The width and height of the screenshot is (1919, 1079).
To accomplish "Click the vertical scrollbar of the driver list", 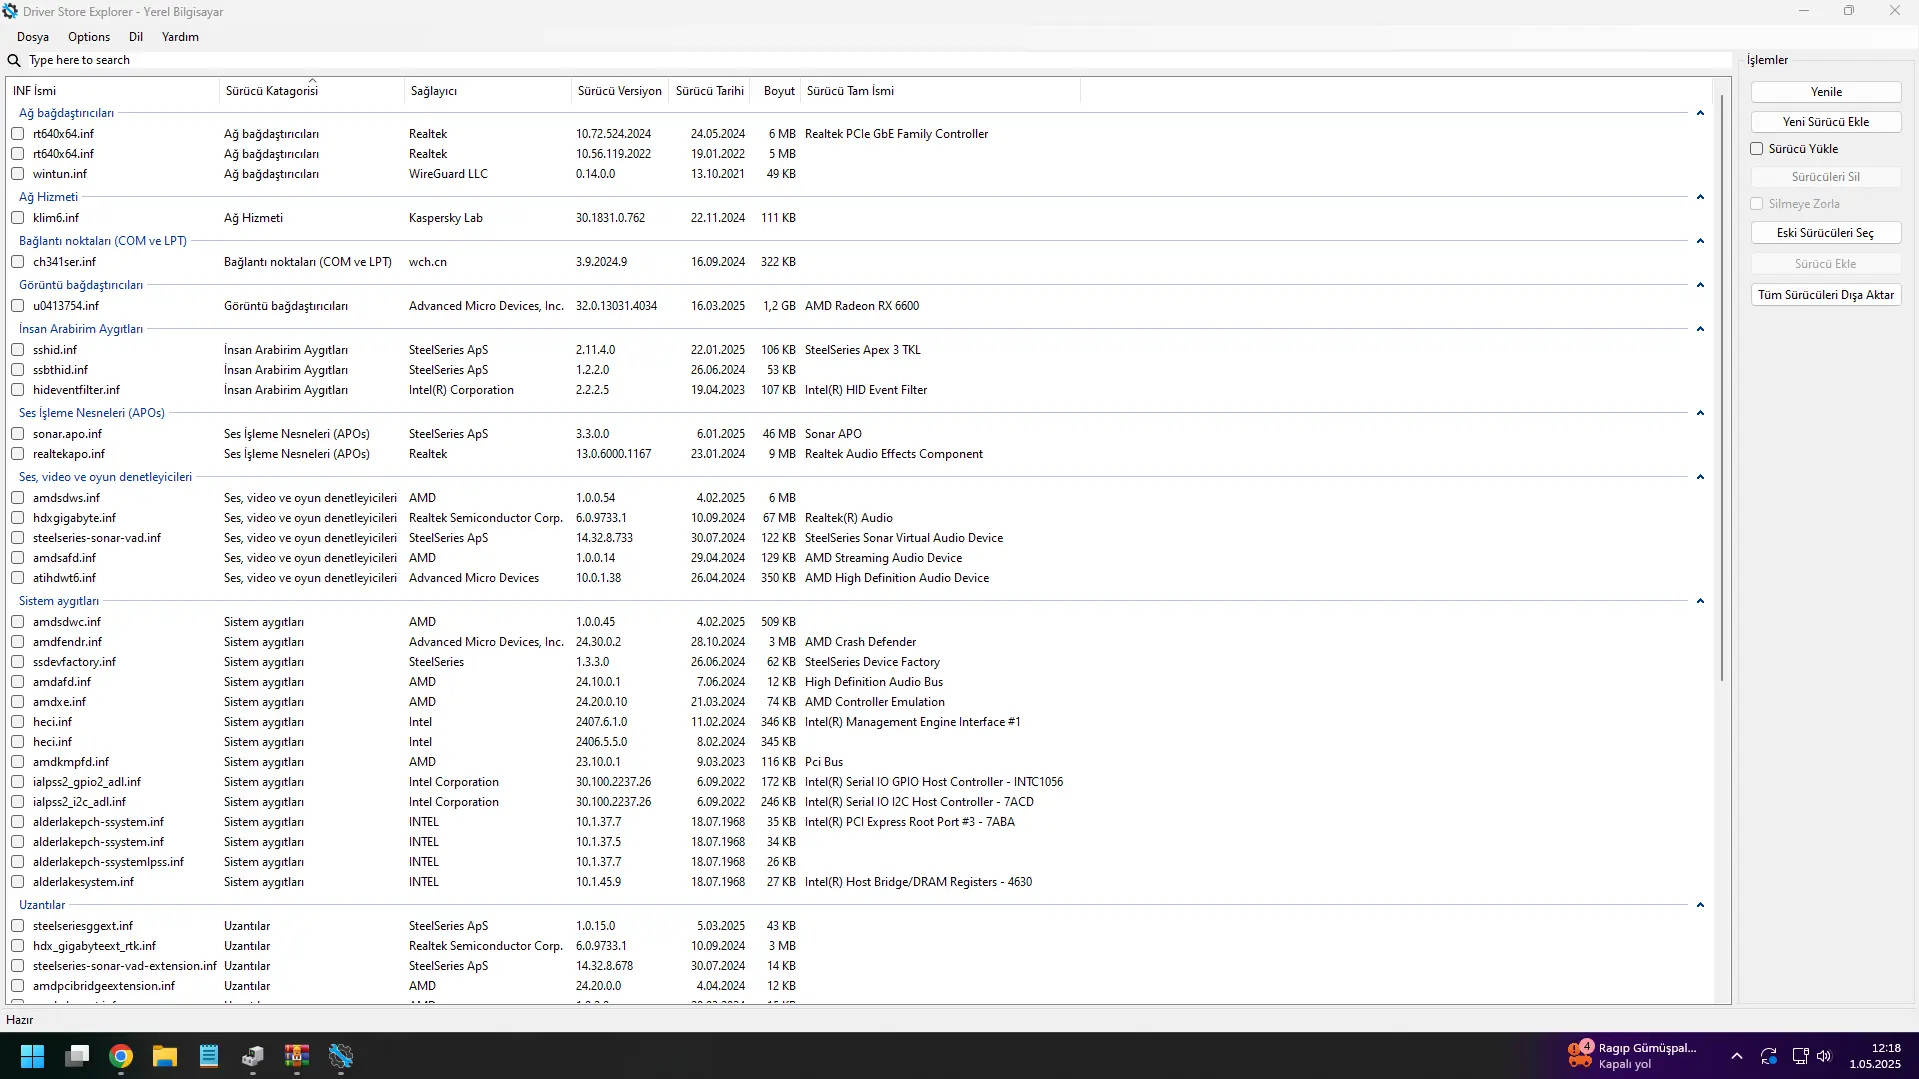I will point(1721,390).
